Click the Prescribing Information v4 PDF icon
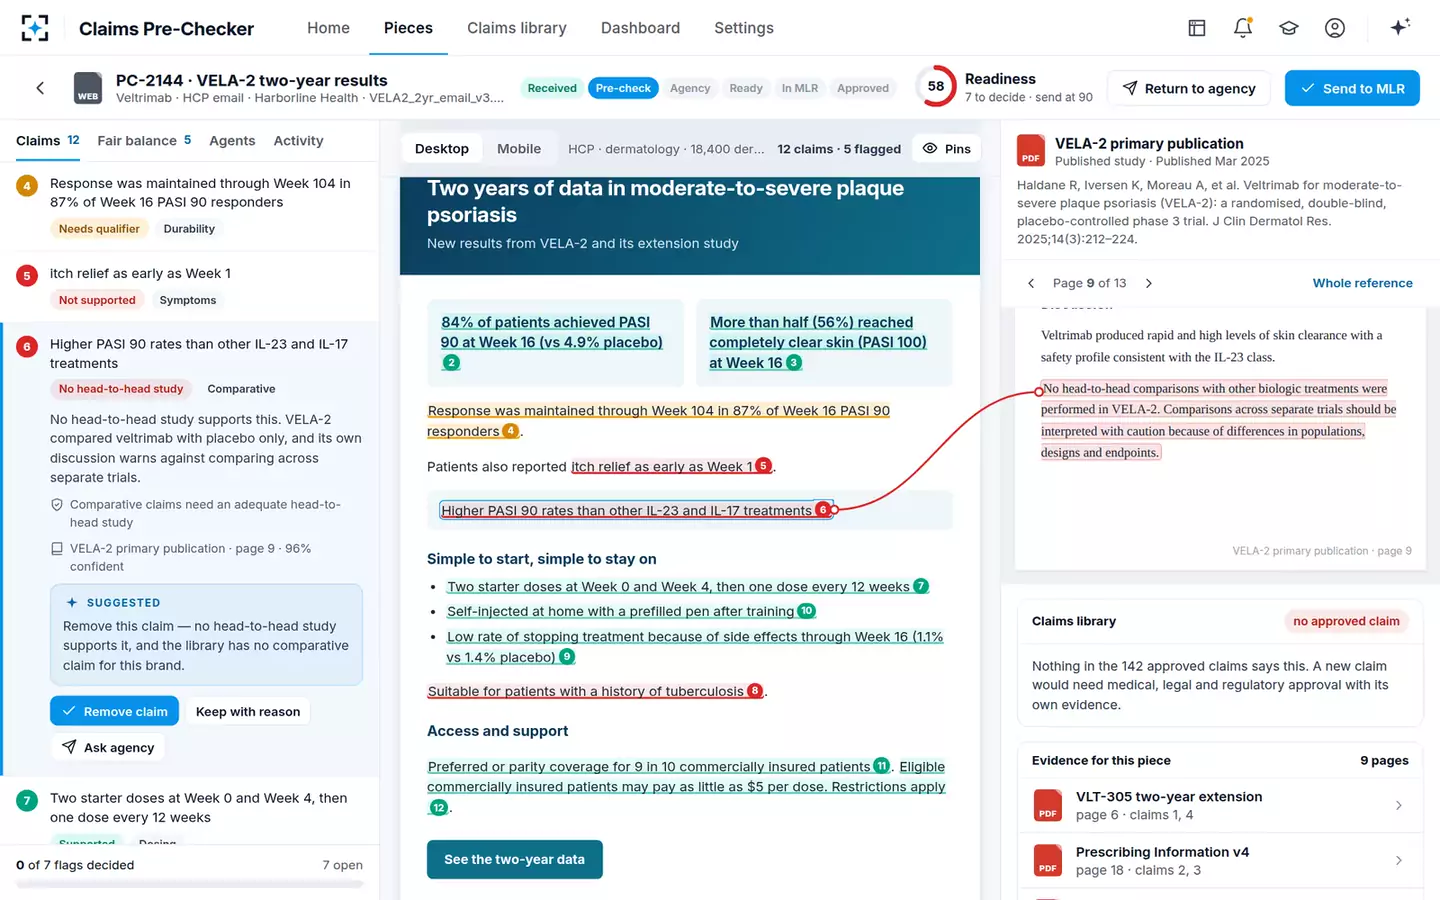The height and width of the screenshot is (900, 1440). (x=1047, y=860)
